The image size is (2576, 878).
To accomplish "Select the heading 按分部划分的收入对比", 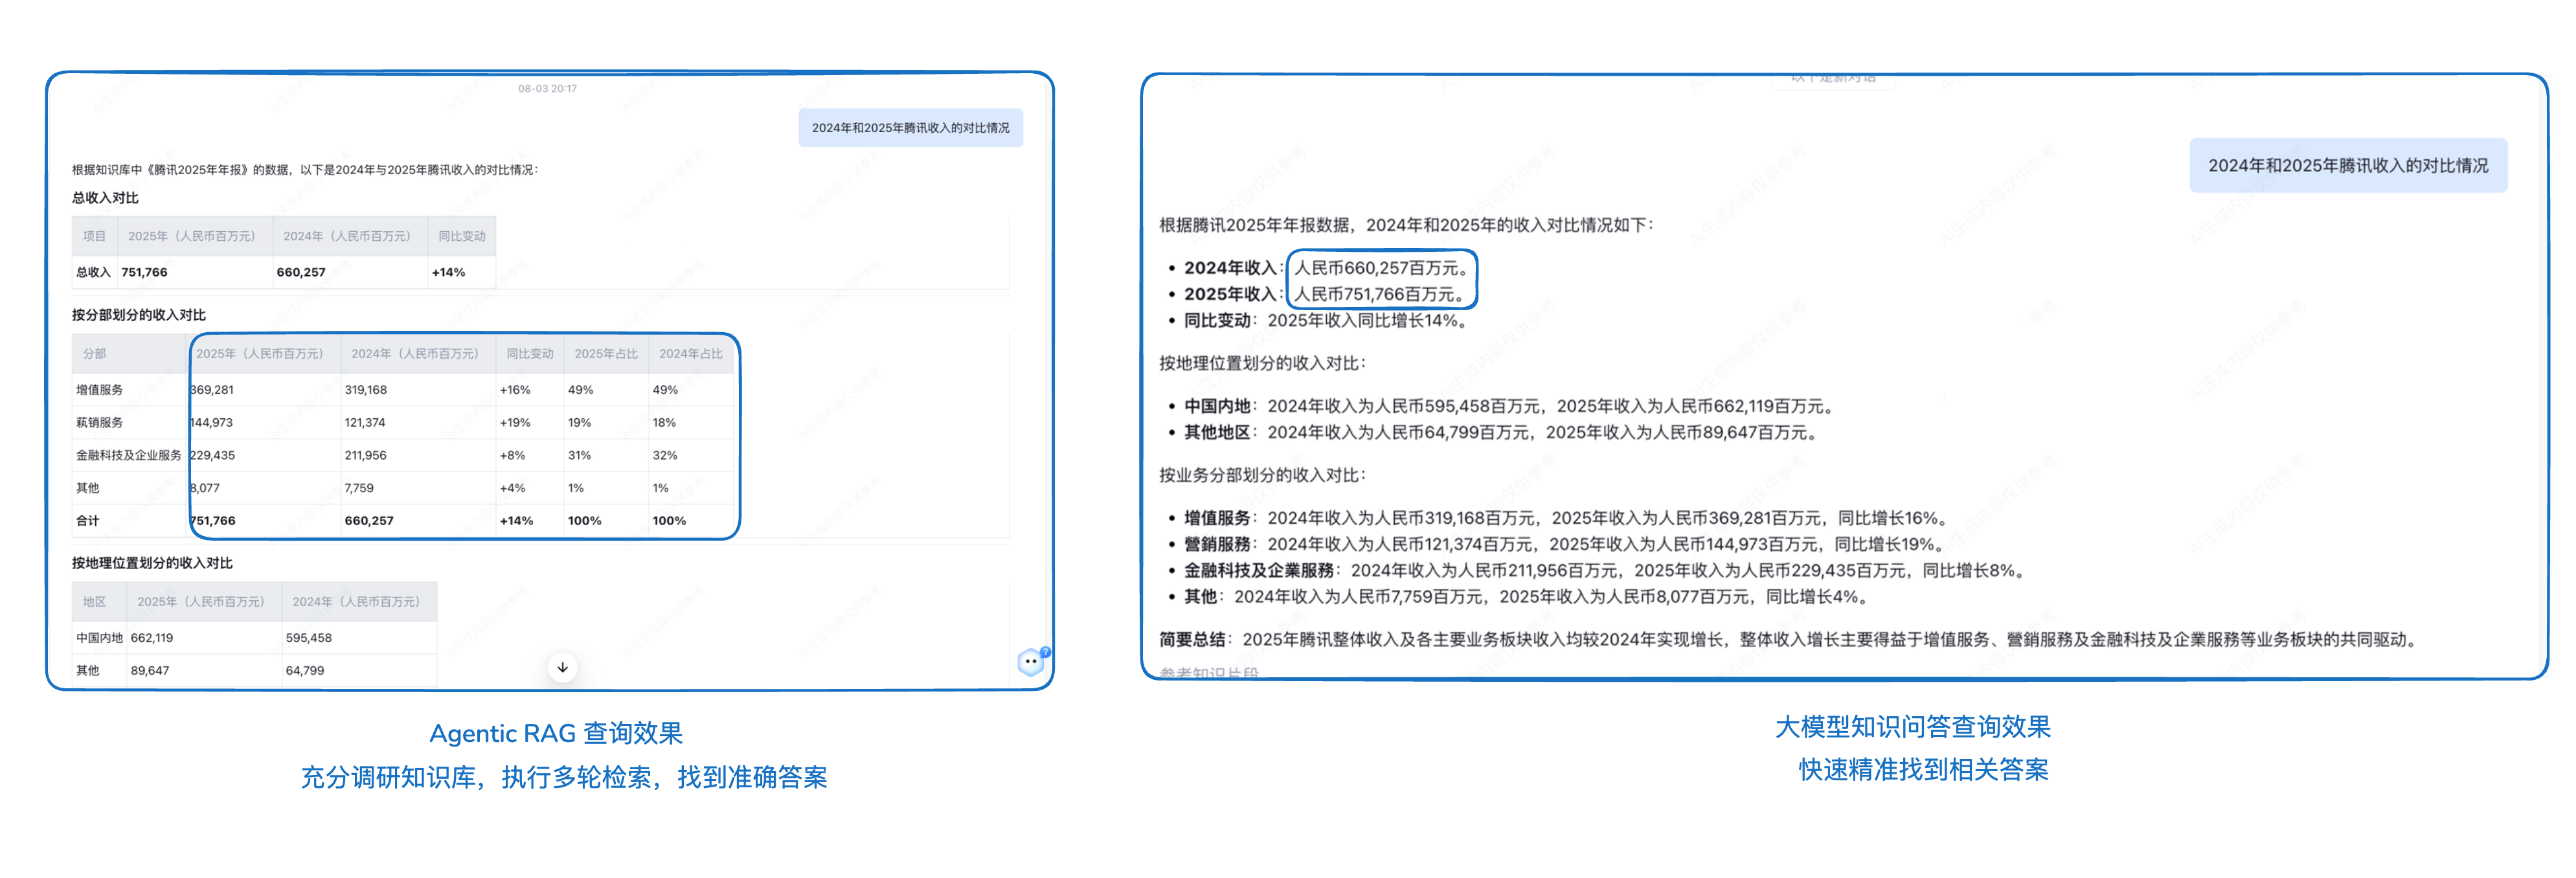I will pos(139,315).
